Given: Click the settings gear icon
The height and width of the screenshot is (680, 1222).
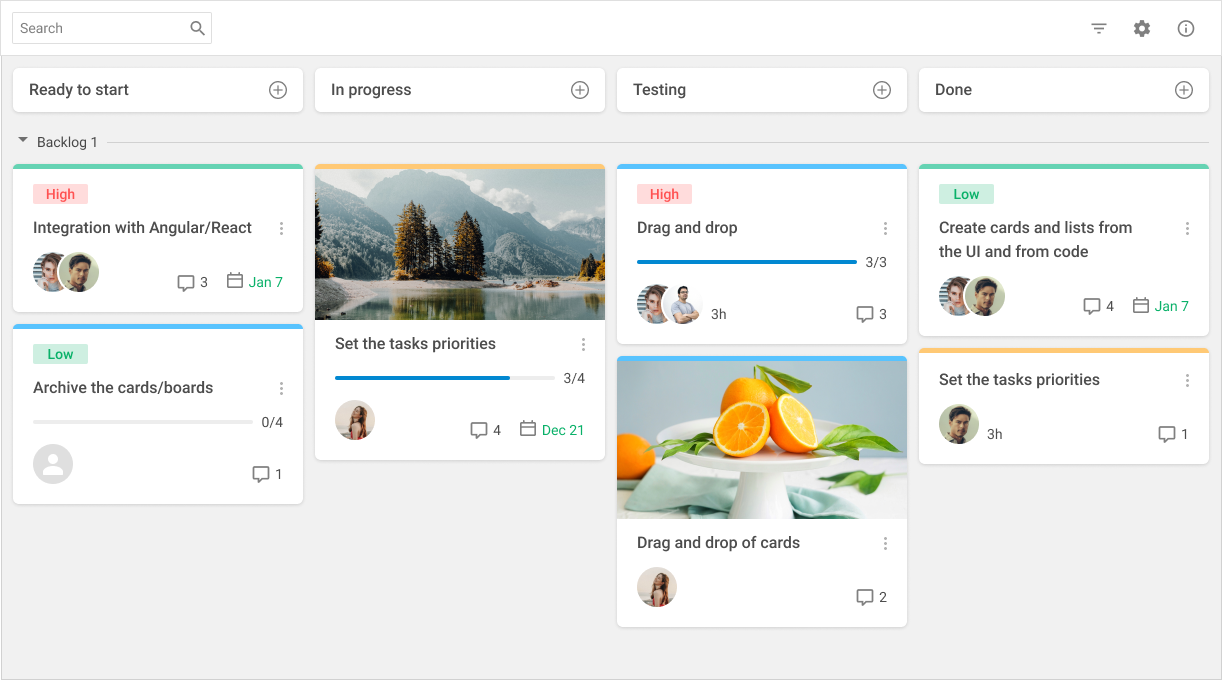Looking at the screenshot, I should point(1142,28).
